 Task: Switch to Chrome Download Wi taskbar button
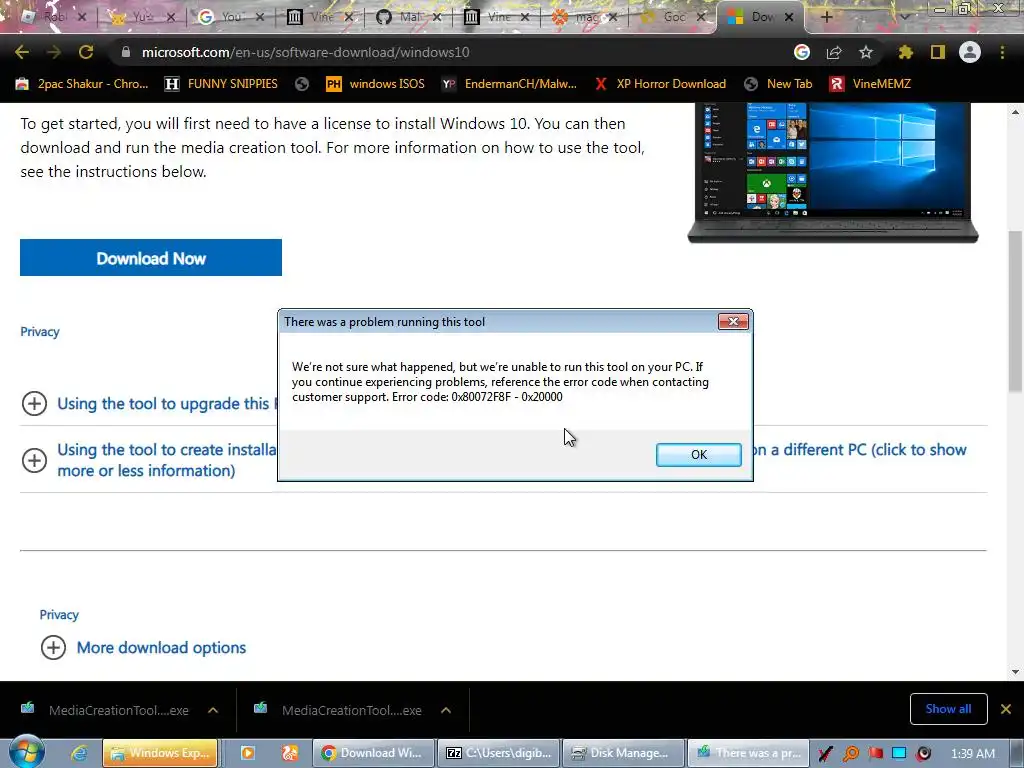[372, 753]
